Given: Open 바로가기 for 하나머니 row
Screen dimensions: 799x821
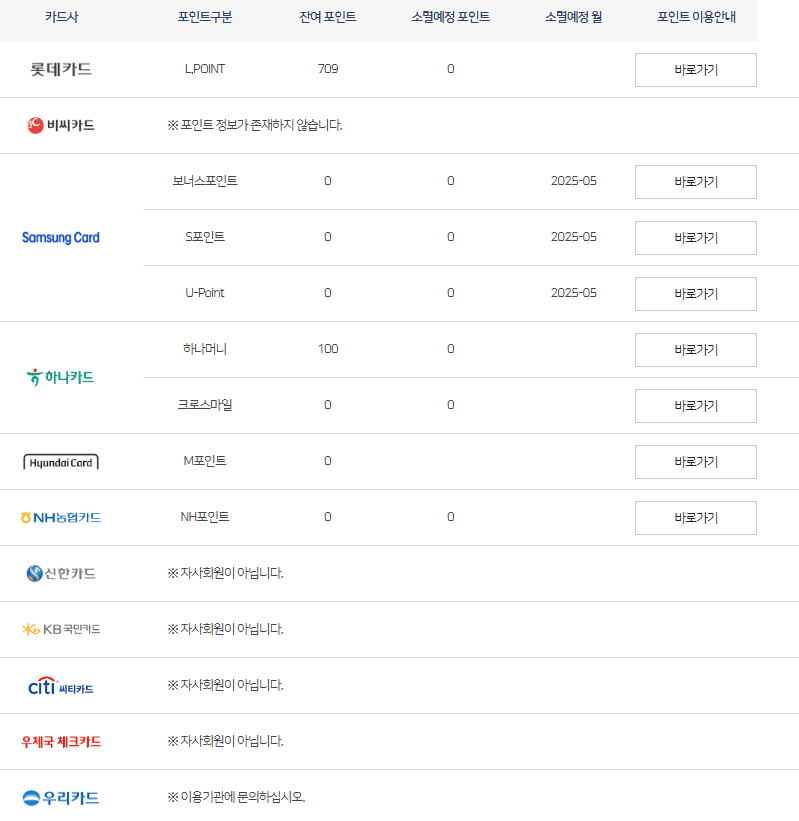Looking at the screenshot, I should 695,350.
